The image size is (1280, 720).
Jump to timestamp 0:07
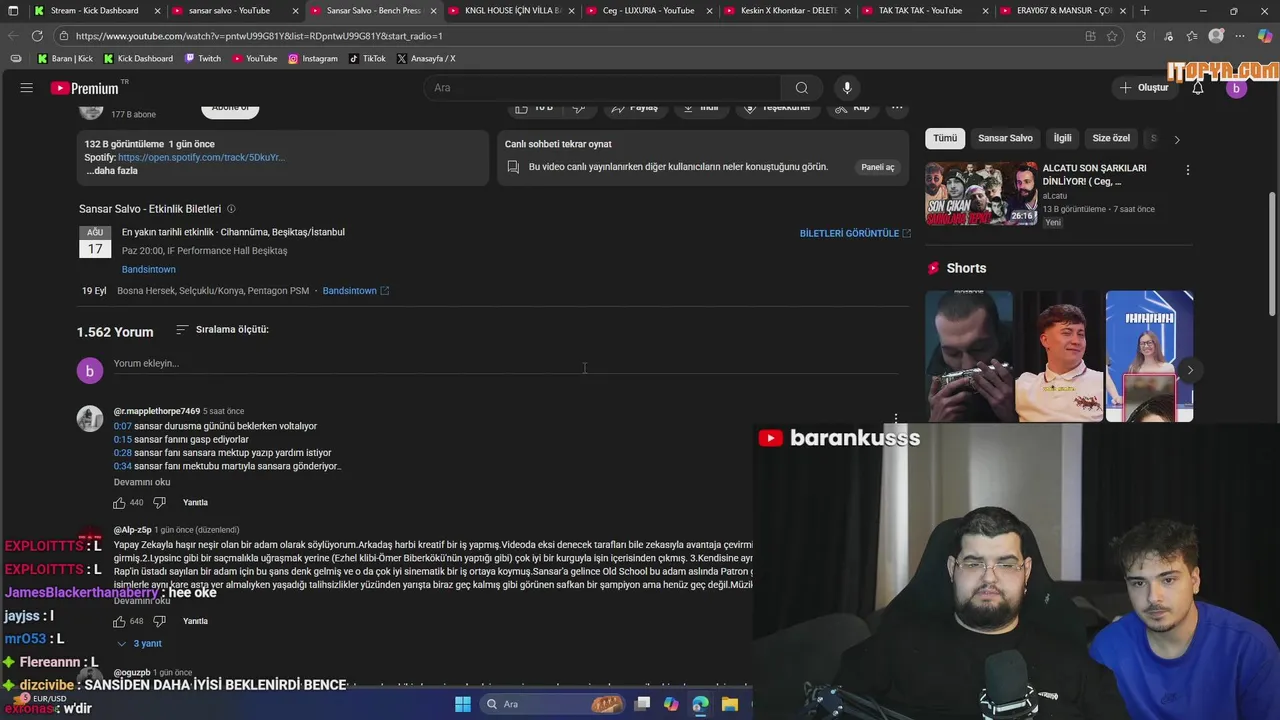[x=122, y=427]
